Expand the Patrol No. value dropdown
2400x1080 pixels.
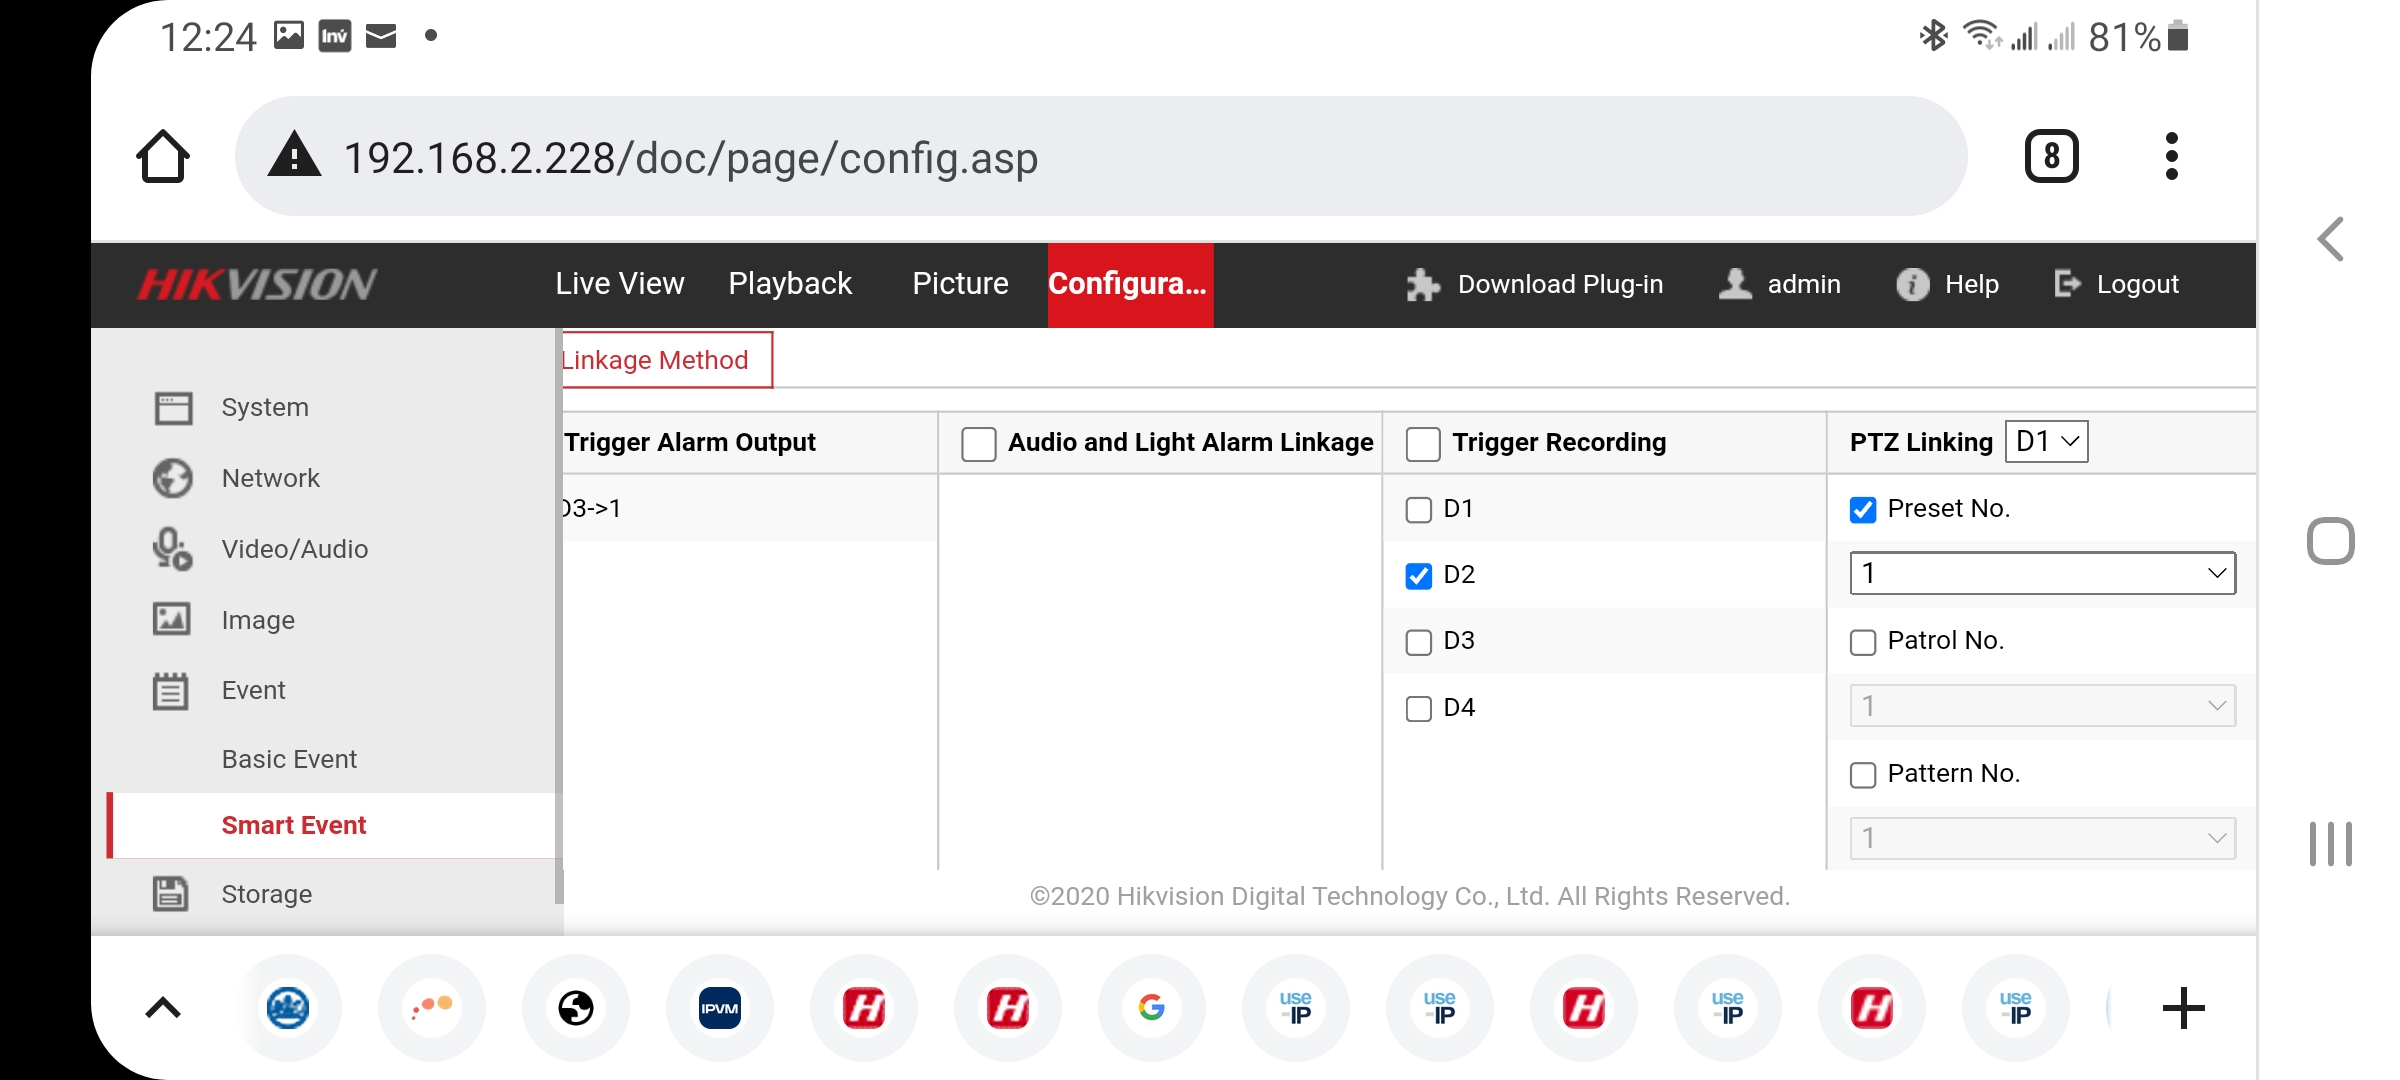click(2042, 705)
